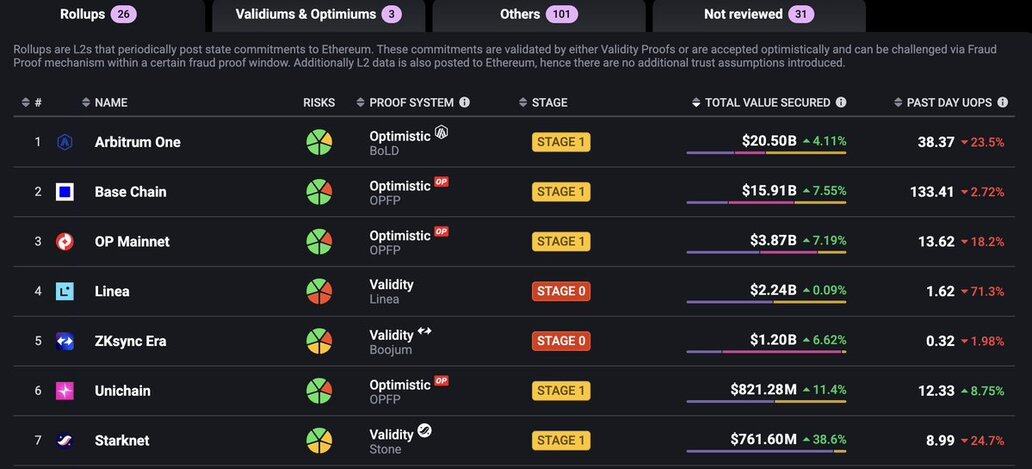Click Linea's Stage 0 badge

click(x=561, y=291)
